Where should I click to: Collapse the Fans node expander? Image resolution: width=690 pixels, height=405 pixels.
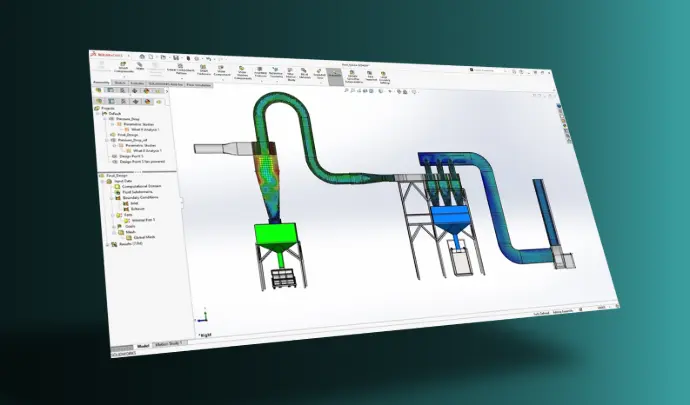click(x=113, y=215)
